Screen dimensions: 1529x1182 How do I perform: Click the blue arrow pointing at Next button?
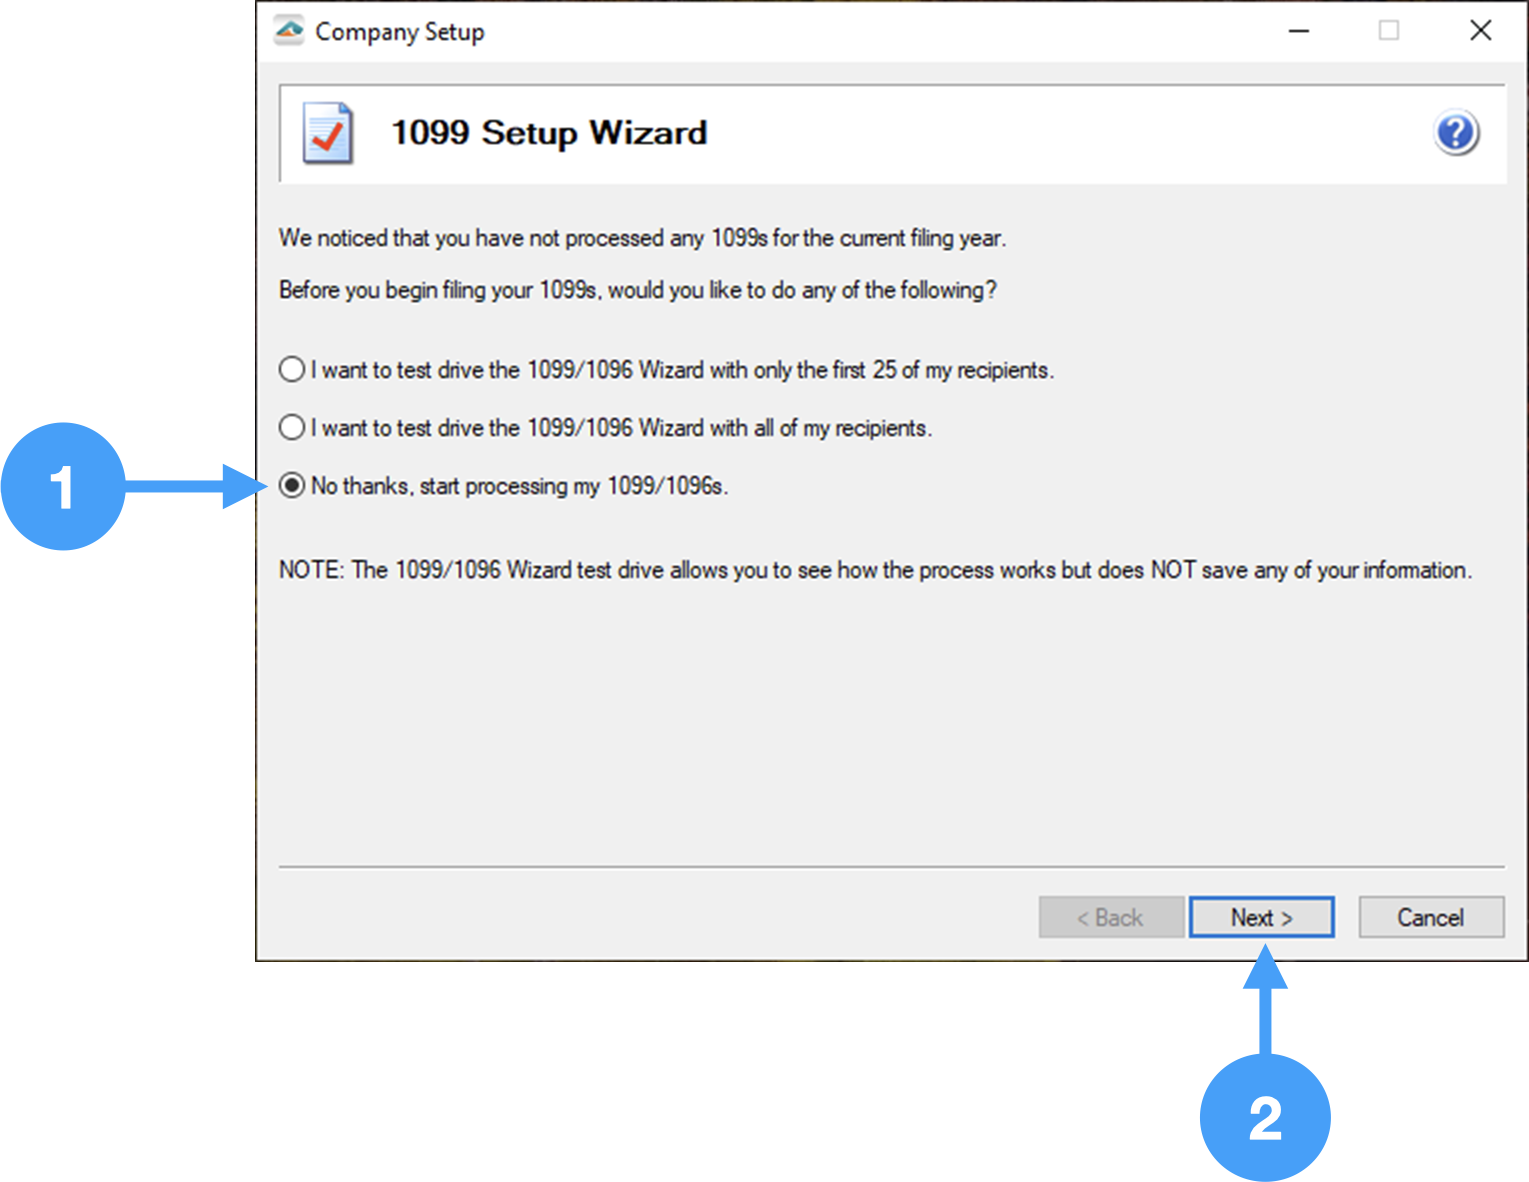[1265, 1000]
